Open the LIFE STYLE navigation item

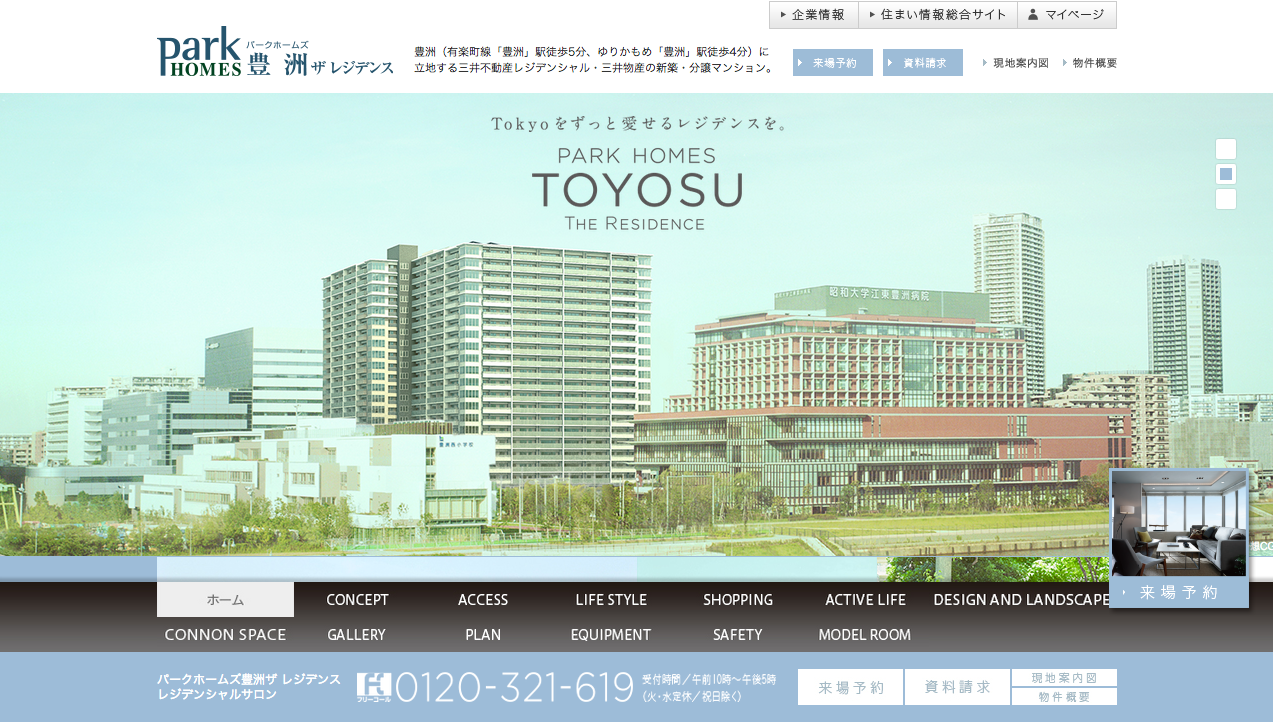pyautogui.click(x=611, y=600)
